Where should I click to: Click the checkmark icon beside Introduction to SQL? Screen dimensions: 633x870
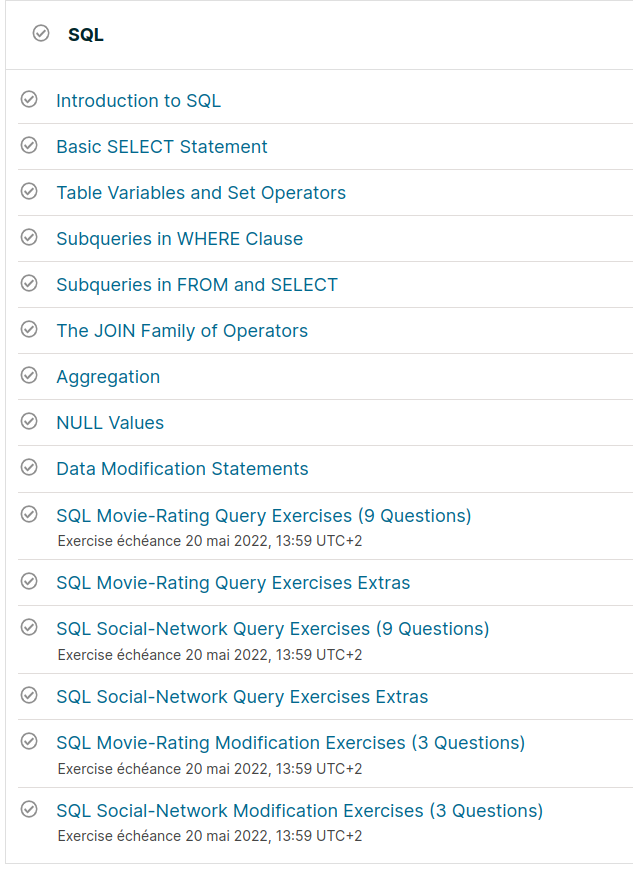[x=29, y=99]
